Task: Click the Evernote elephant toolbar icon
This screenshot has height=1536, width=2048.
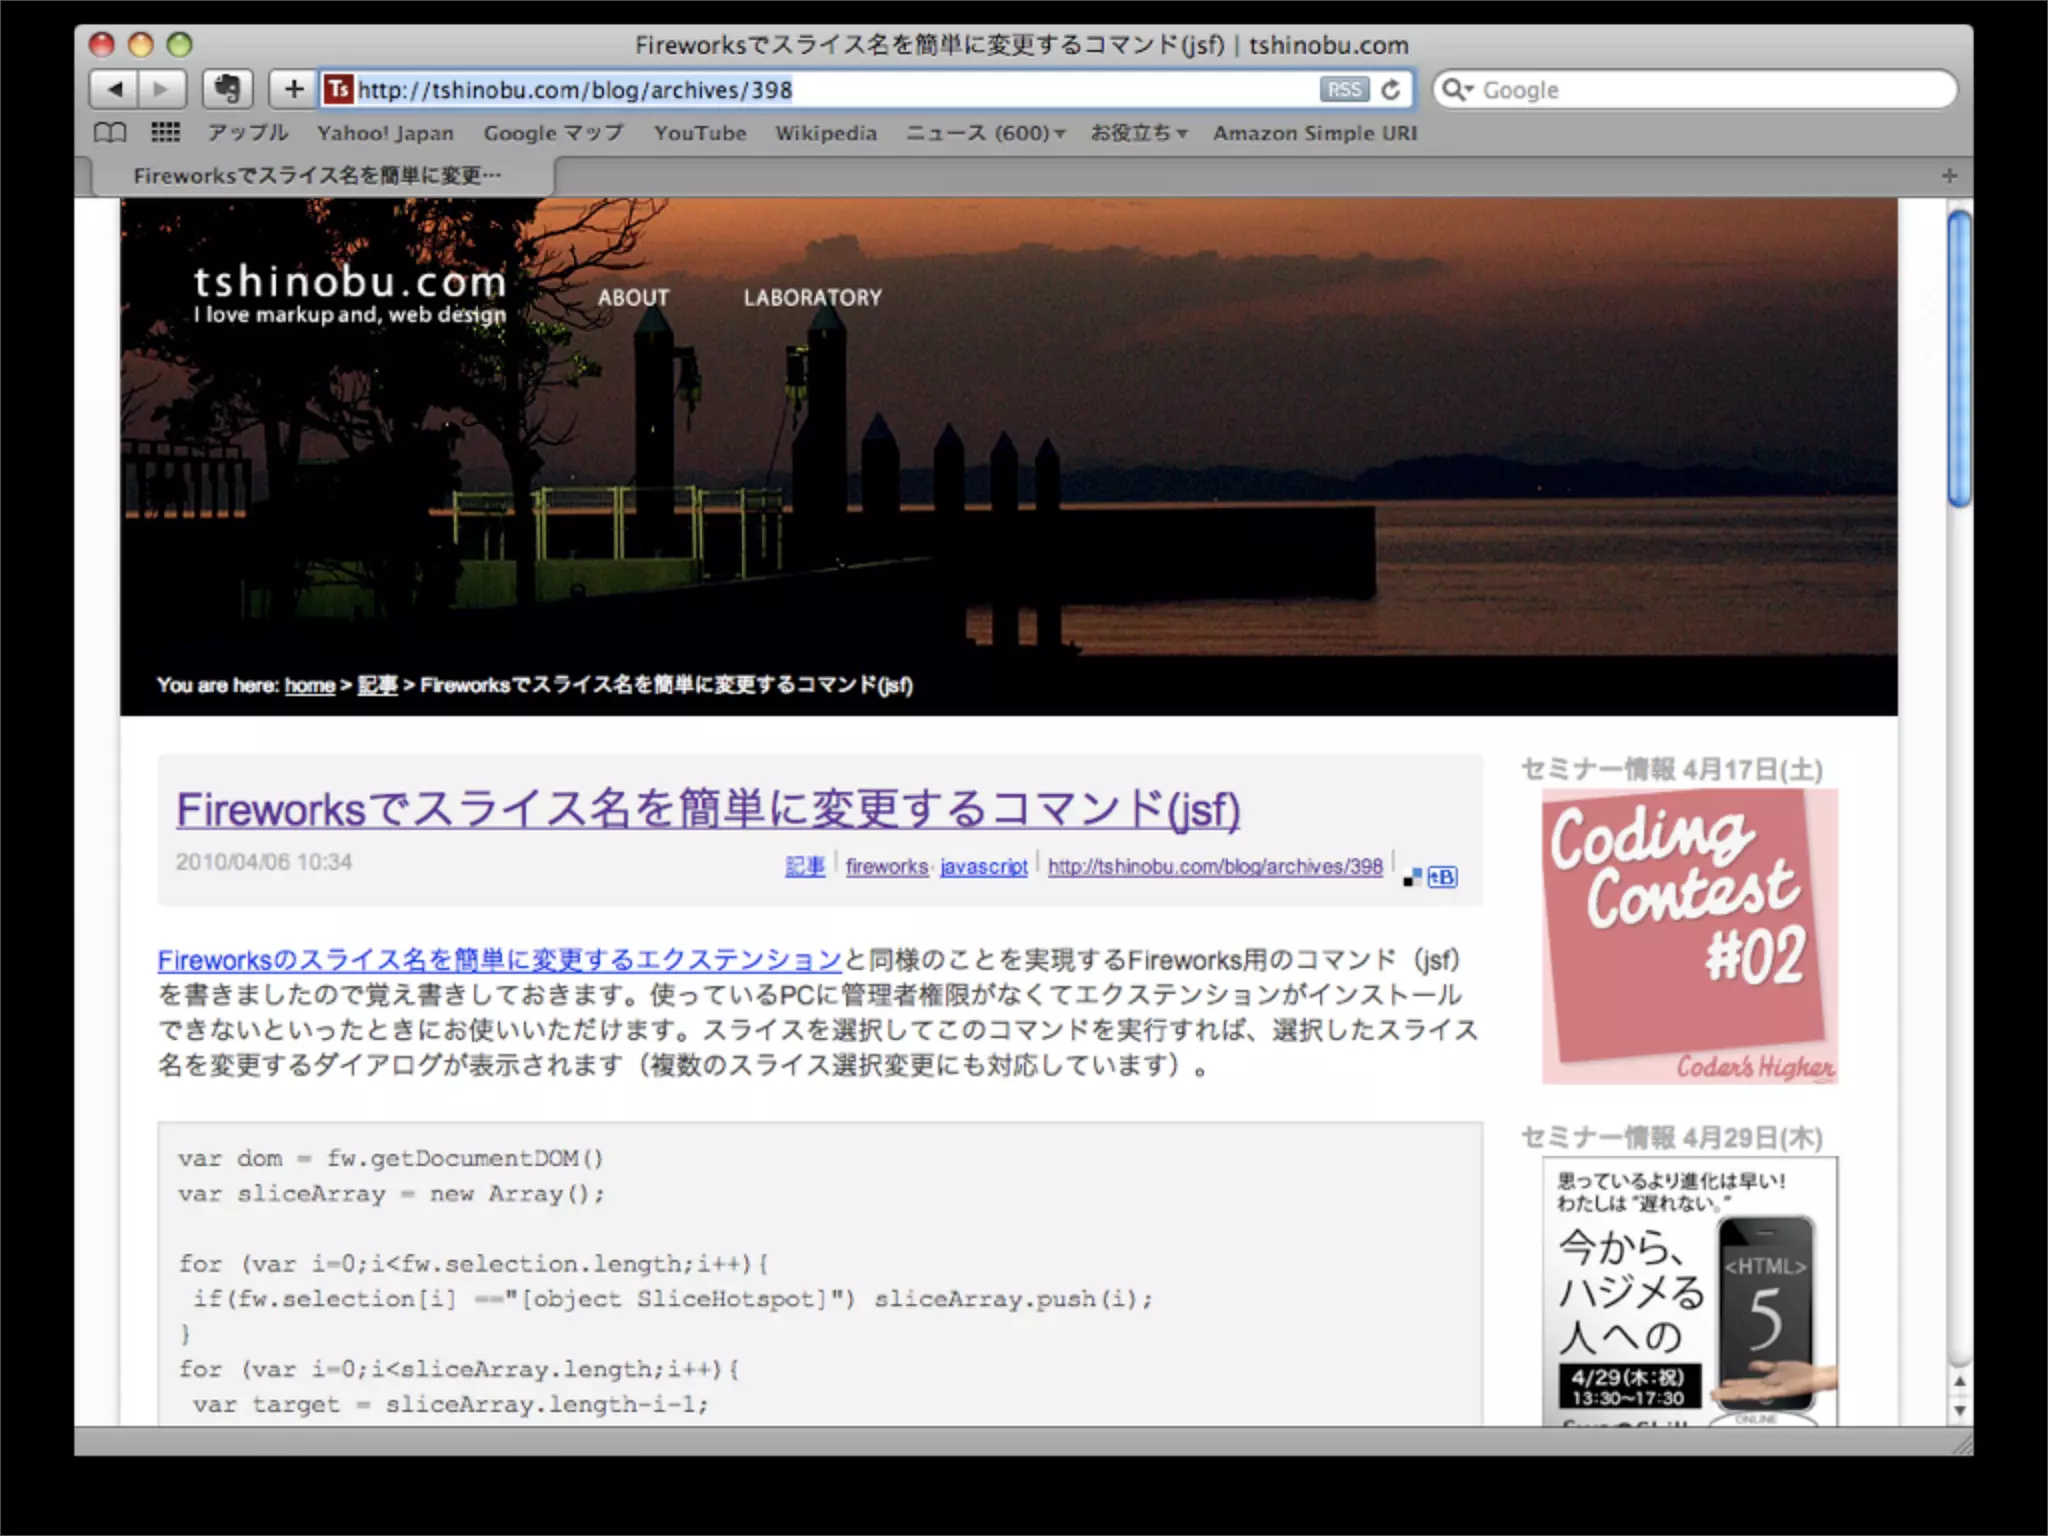Action: (228, 90)
